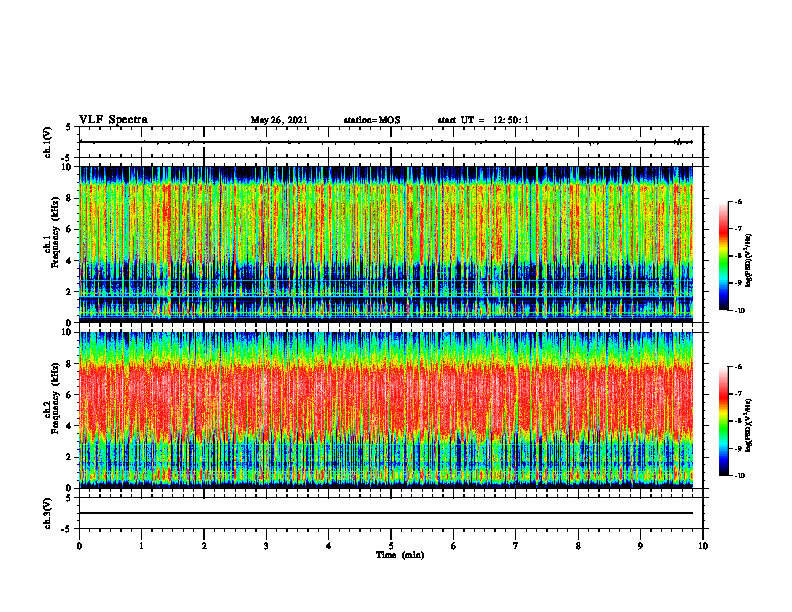This screenshot has width=792, height=612.
Task: Click the time axis tick label '10'
Action: (x=703, y=546)
